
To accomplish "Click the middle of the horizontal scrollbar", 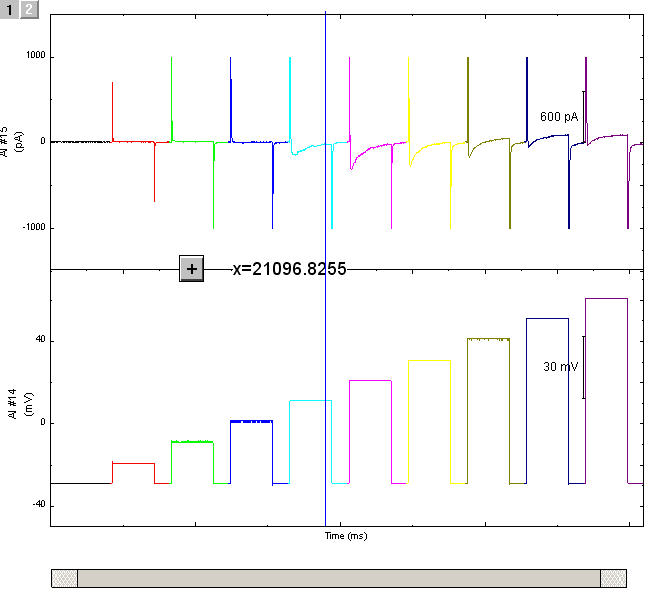I will [338, 579].
